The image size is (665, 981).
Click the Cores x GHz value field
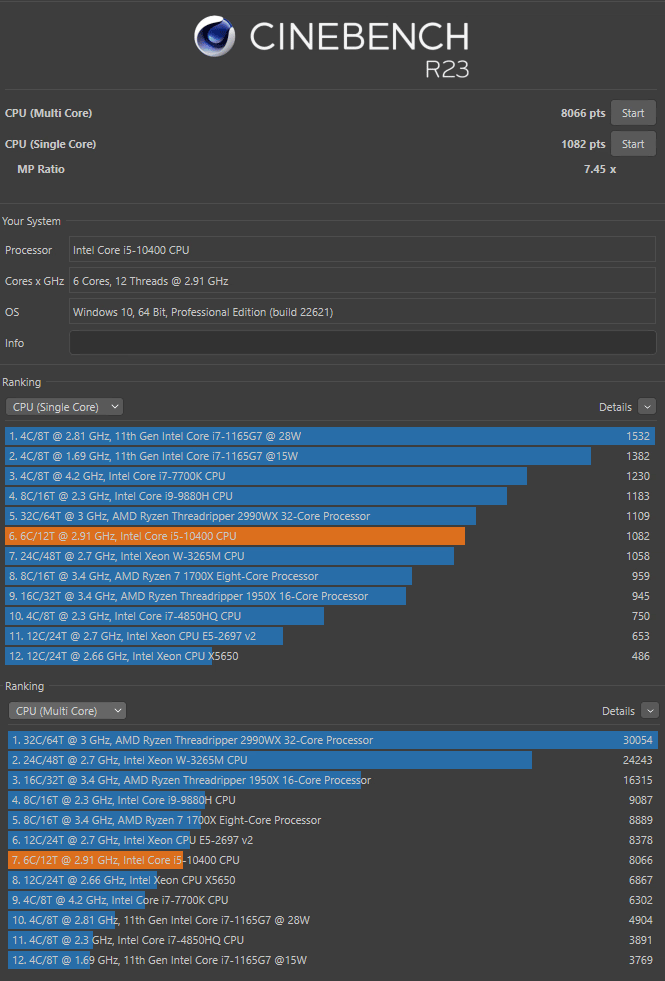tap(362, 281)
